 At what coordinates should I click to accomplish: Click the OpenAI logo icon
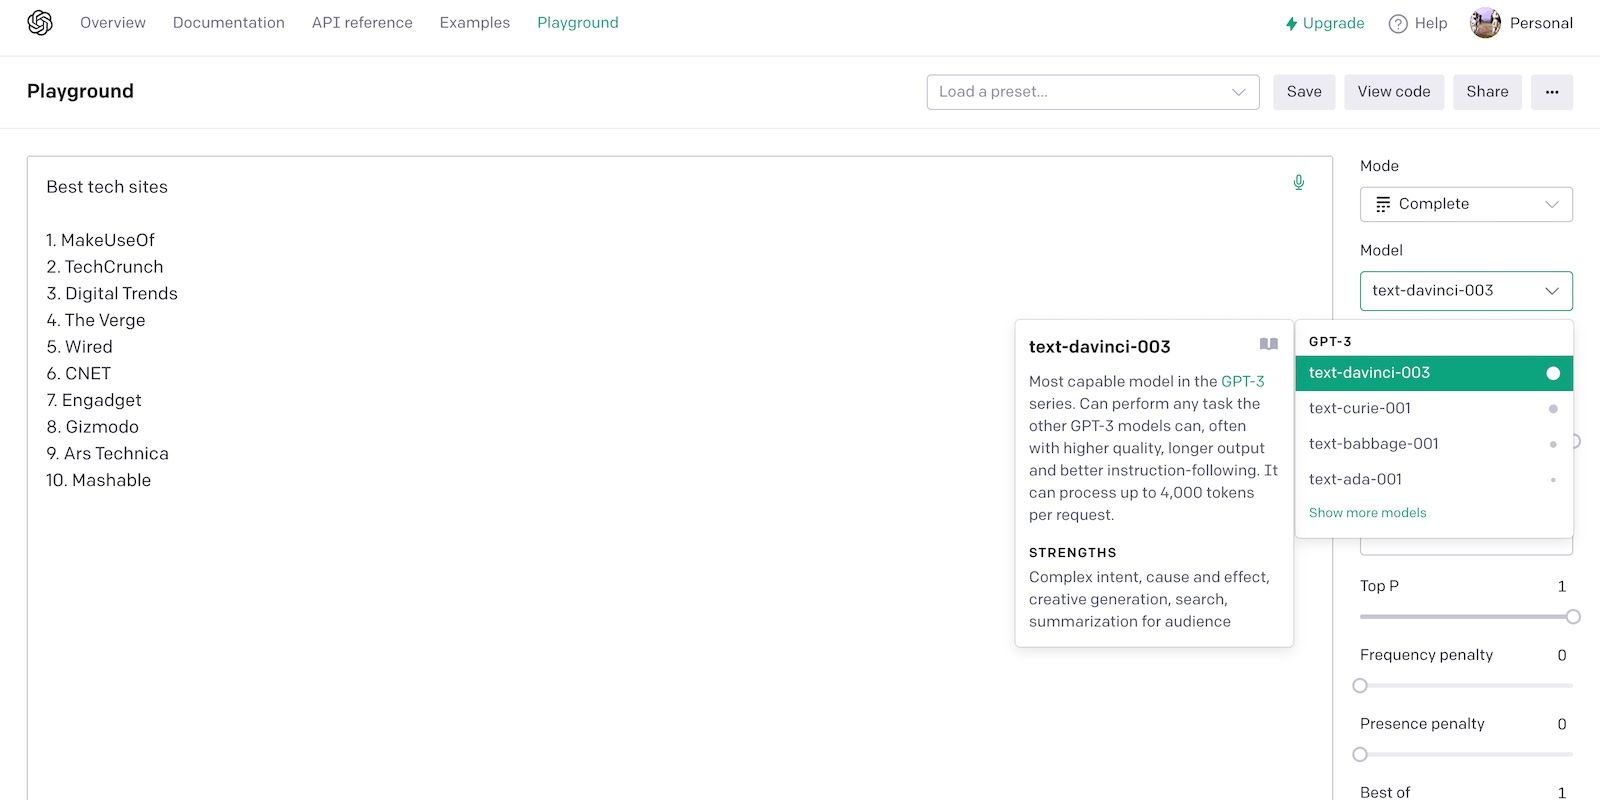[x=40, y=23]
